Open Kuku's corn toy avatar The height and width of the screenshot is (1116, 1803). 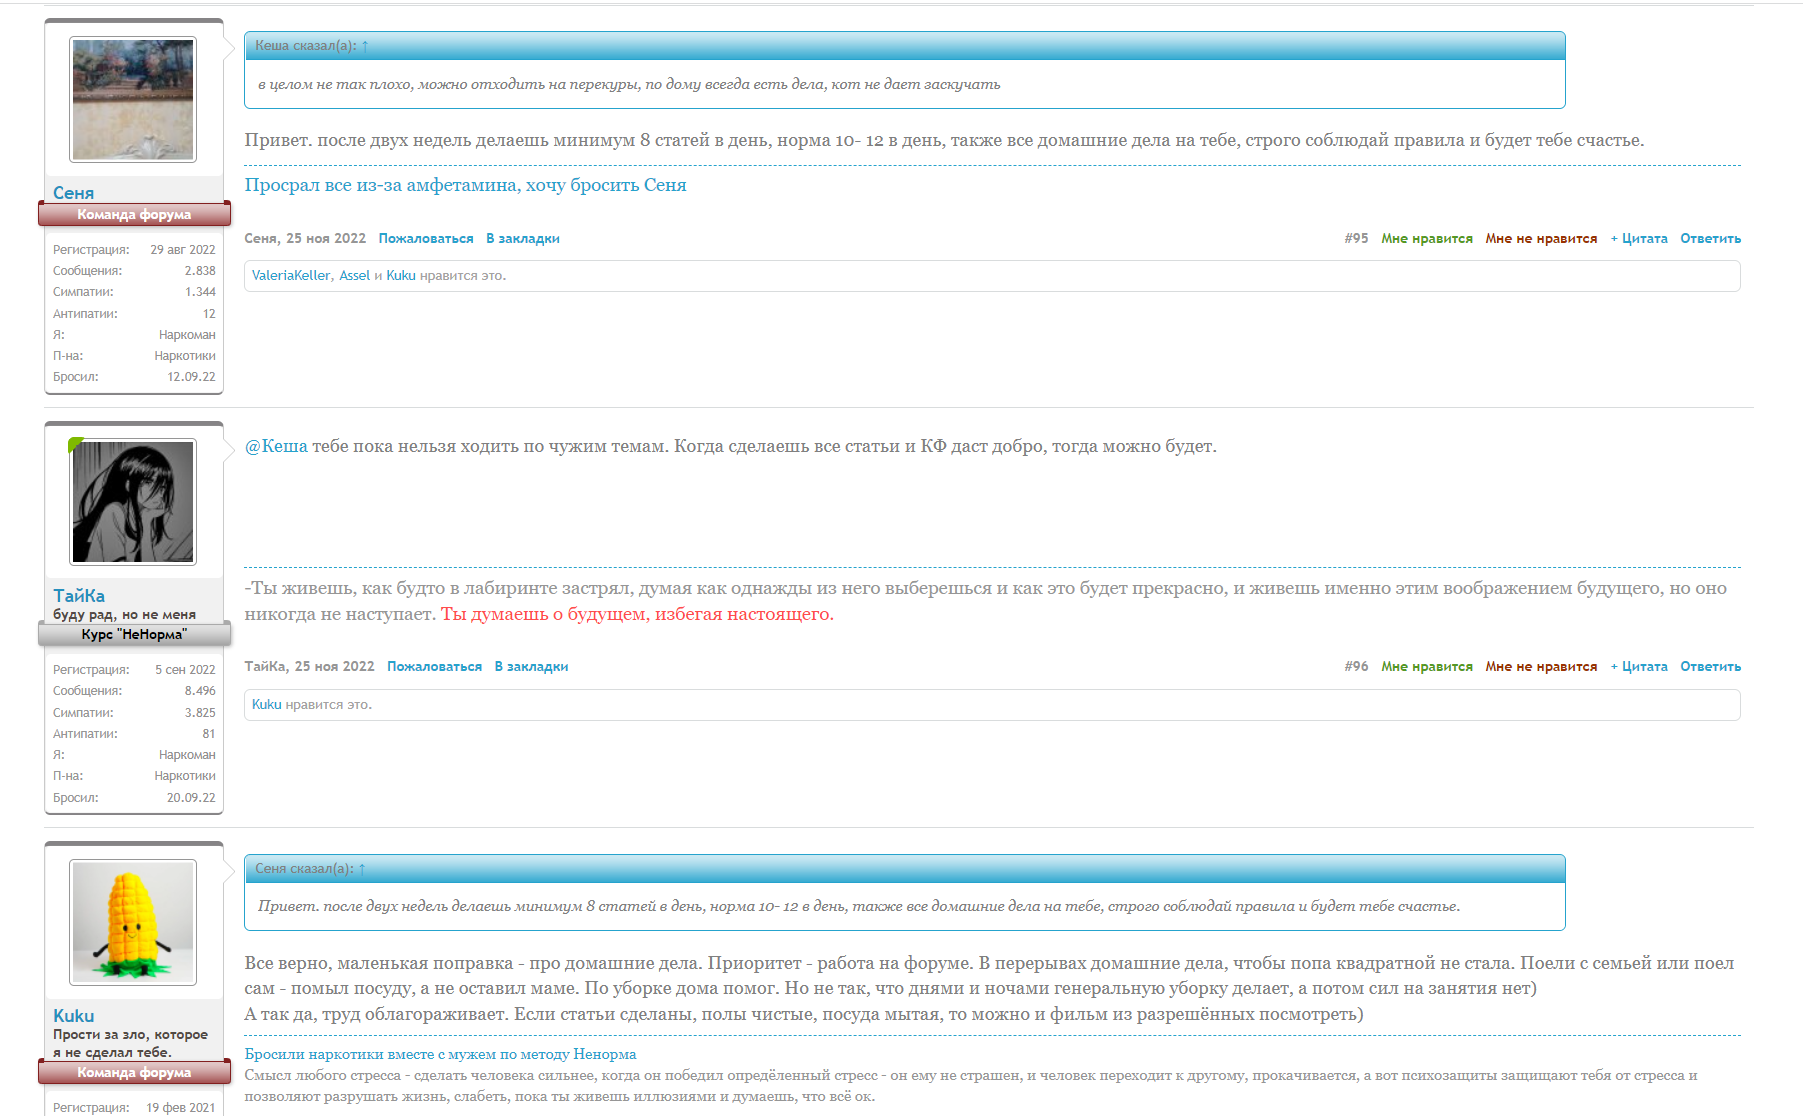coord(133,922)
